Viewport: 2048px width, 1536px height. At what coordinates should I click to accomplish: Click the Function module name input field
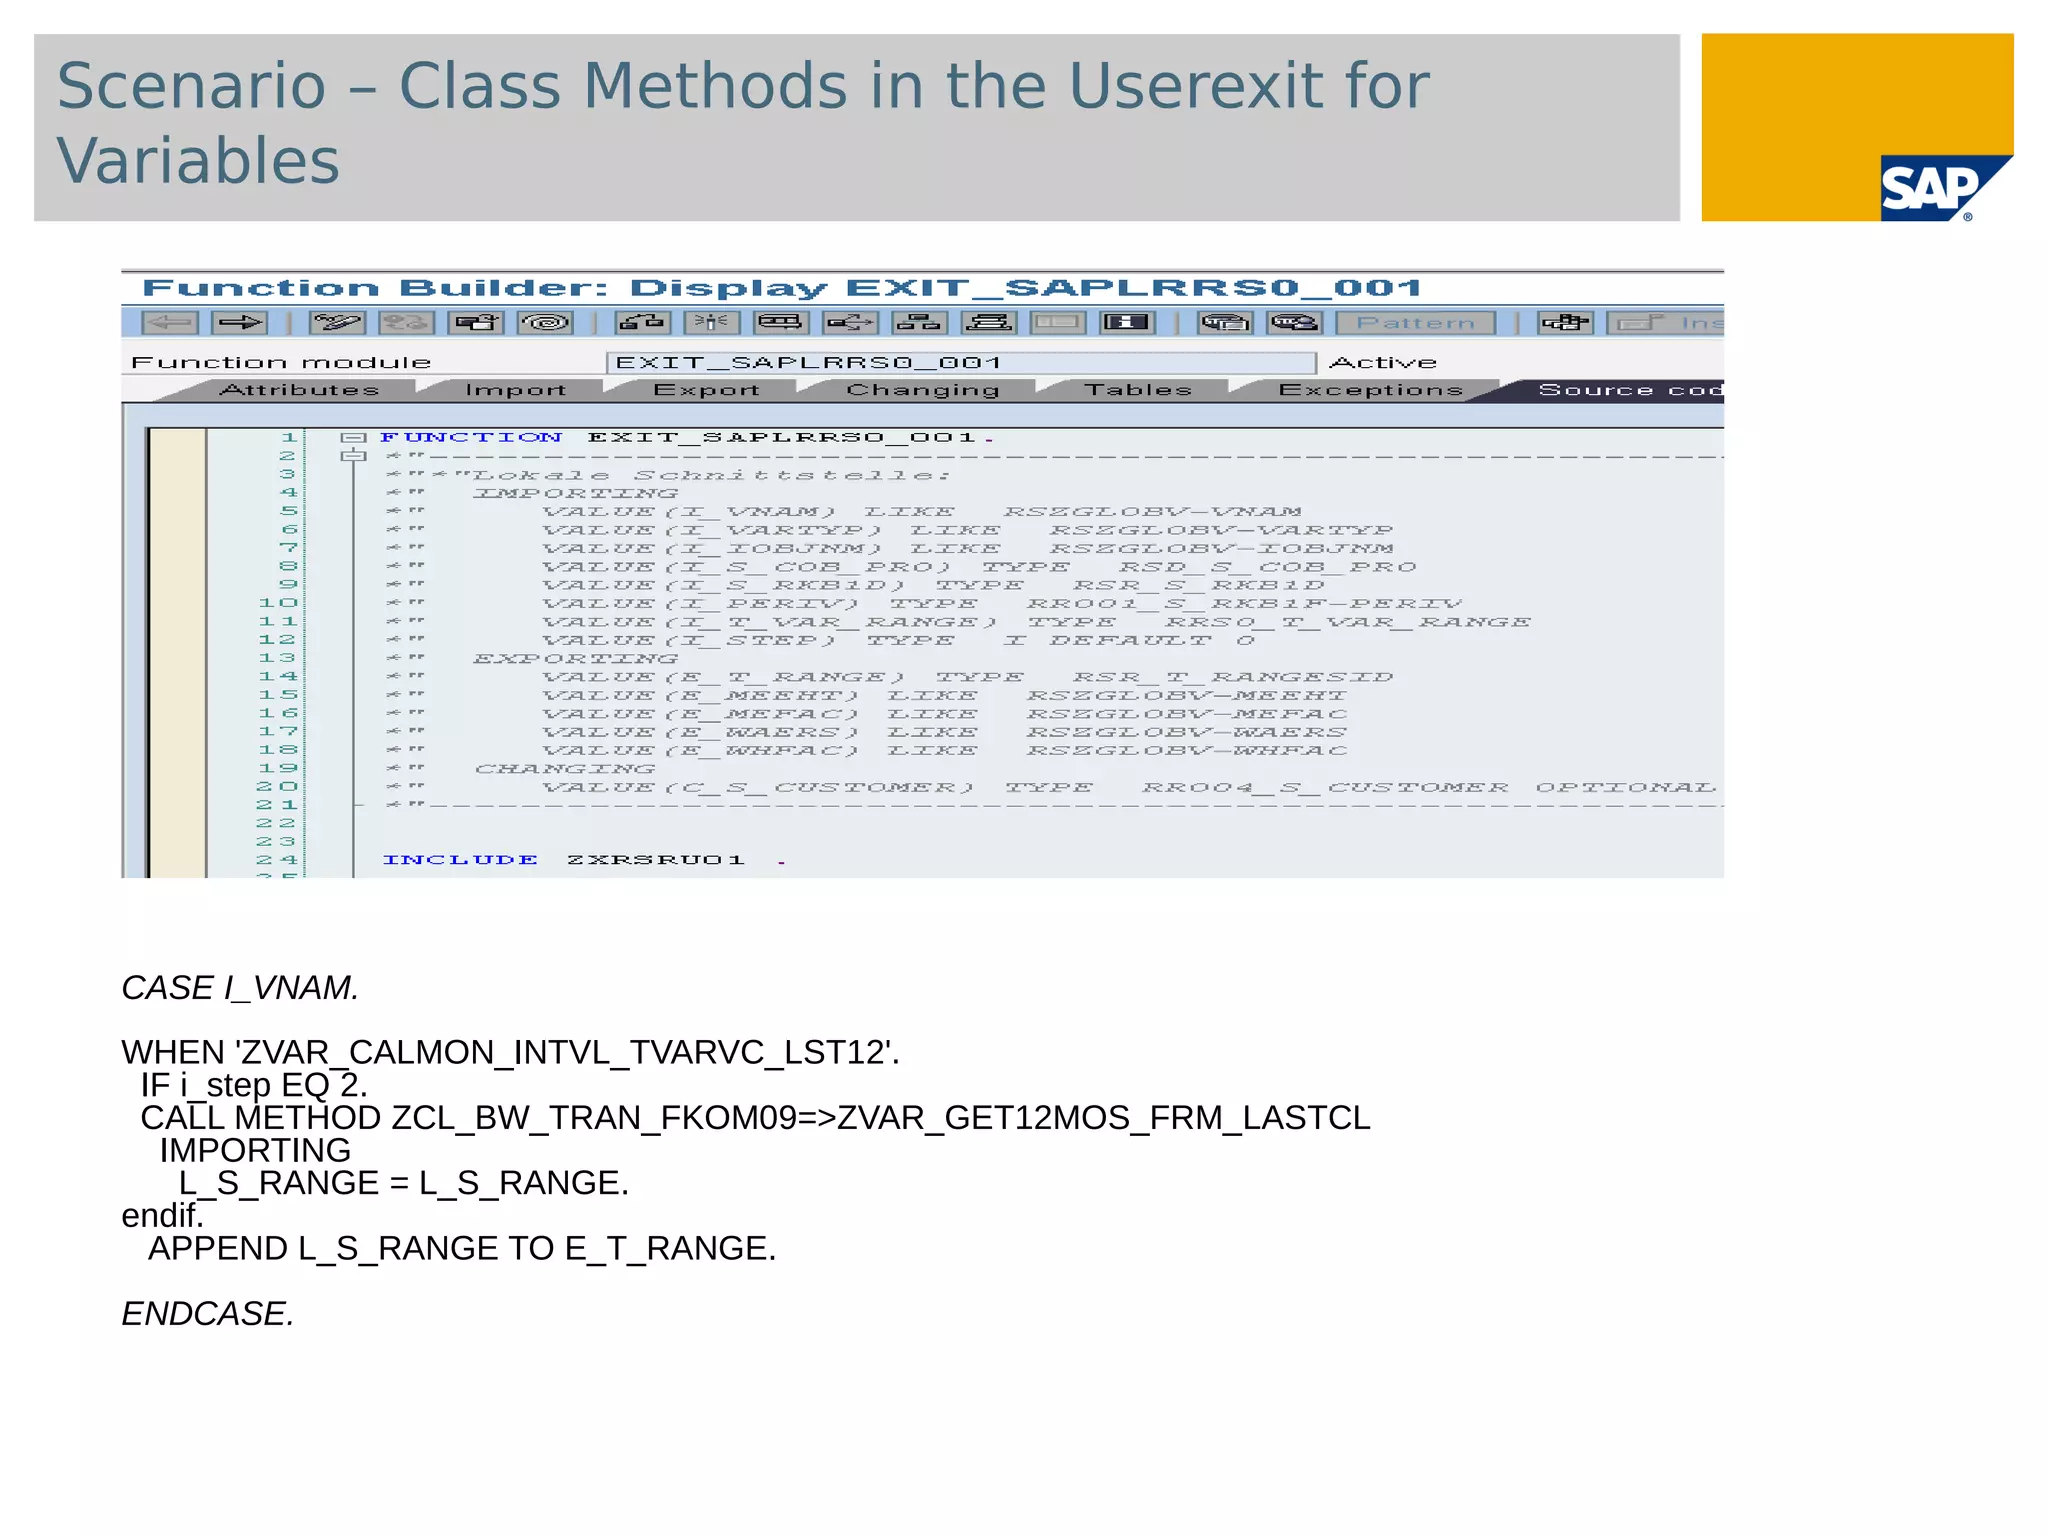click(961, 362)
